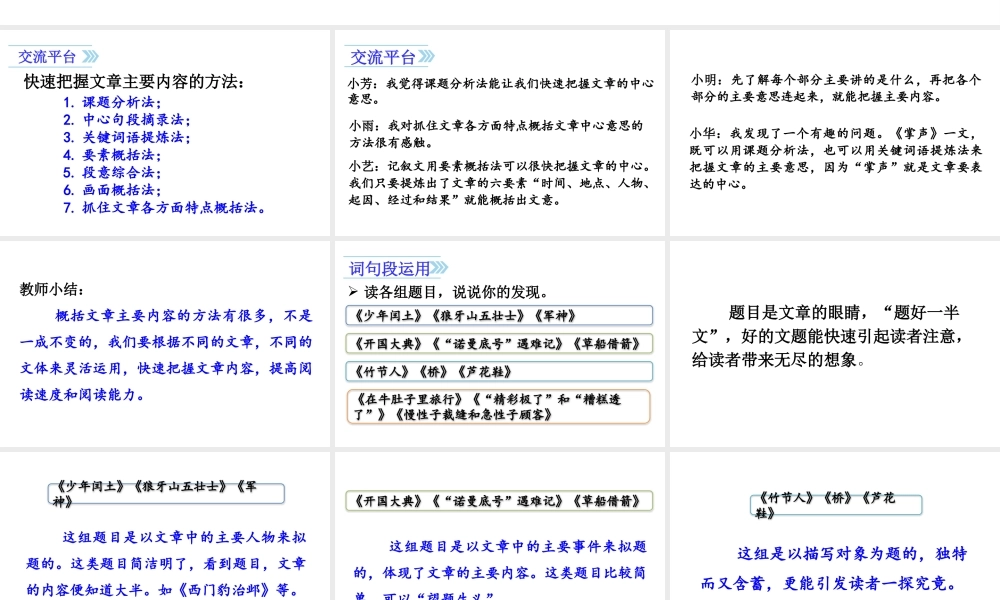Click 小艺's comment about 要素概括法
The height and width of the screenshot is (600, 1000).
[x=501, y=183]
